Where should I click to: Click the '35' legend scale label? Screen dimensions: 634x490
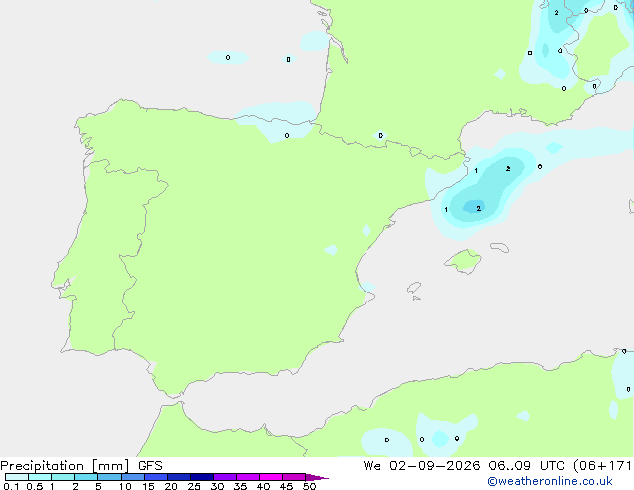[x=240, y=486]
